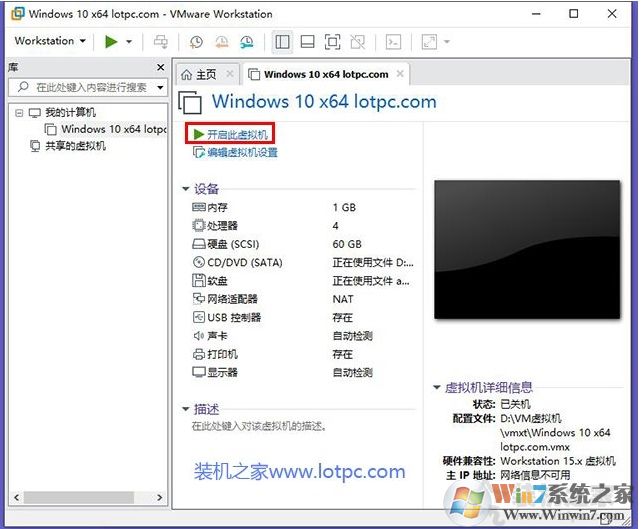Click the green power-on toolbar button
This screenshot has height=529, width=641.
pos(111,41)
